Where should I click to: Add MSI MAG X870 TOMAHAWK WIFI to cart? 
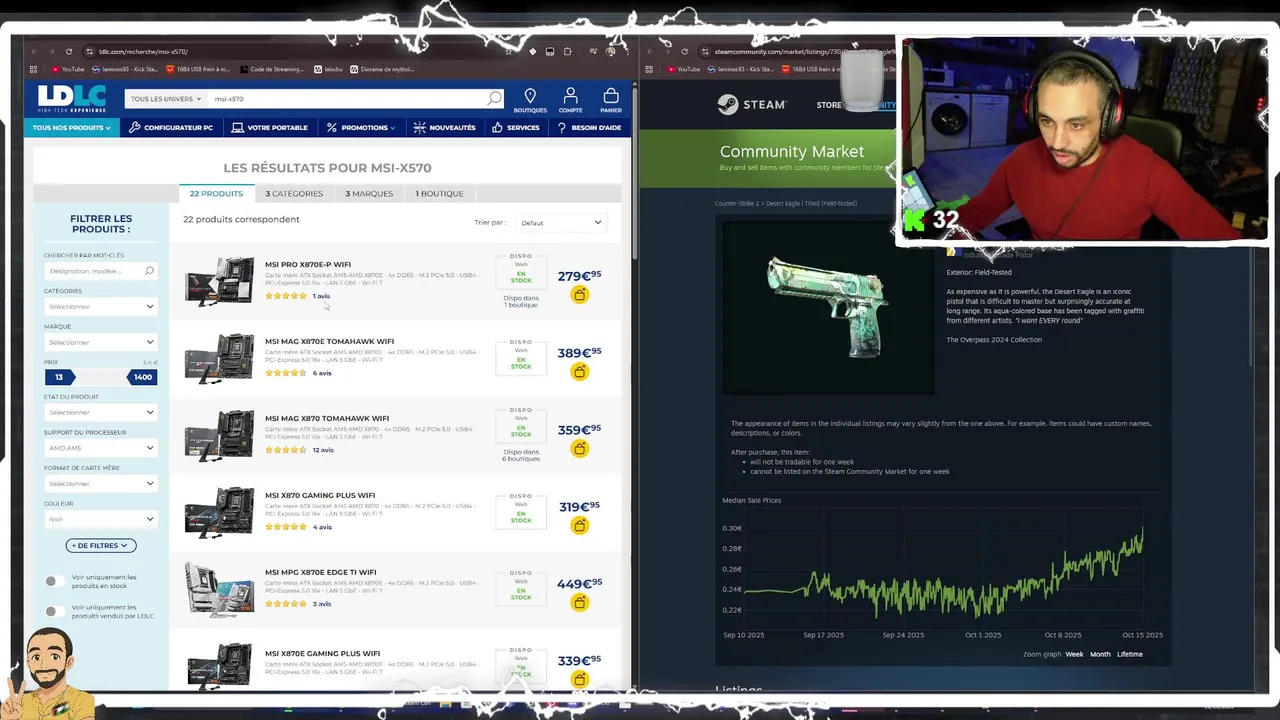click(x=580, y=449)
